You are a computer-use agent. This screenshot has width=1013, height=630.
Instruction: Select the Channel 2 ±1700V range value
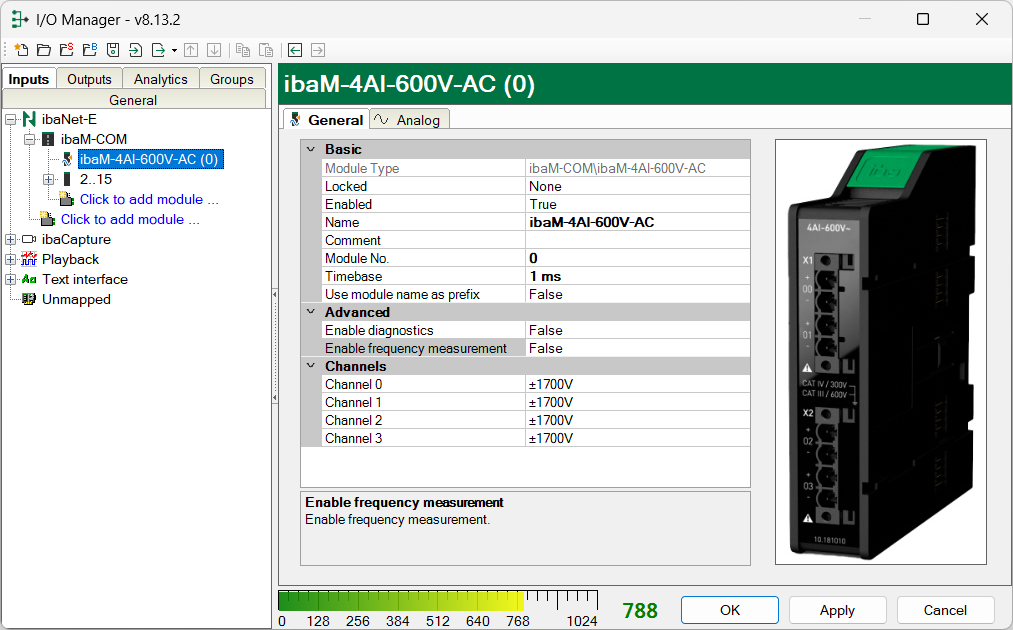coord(638,421)
